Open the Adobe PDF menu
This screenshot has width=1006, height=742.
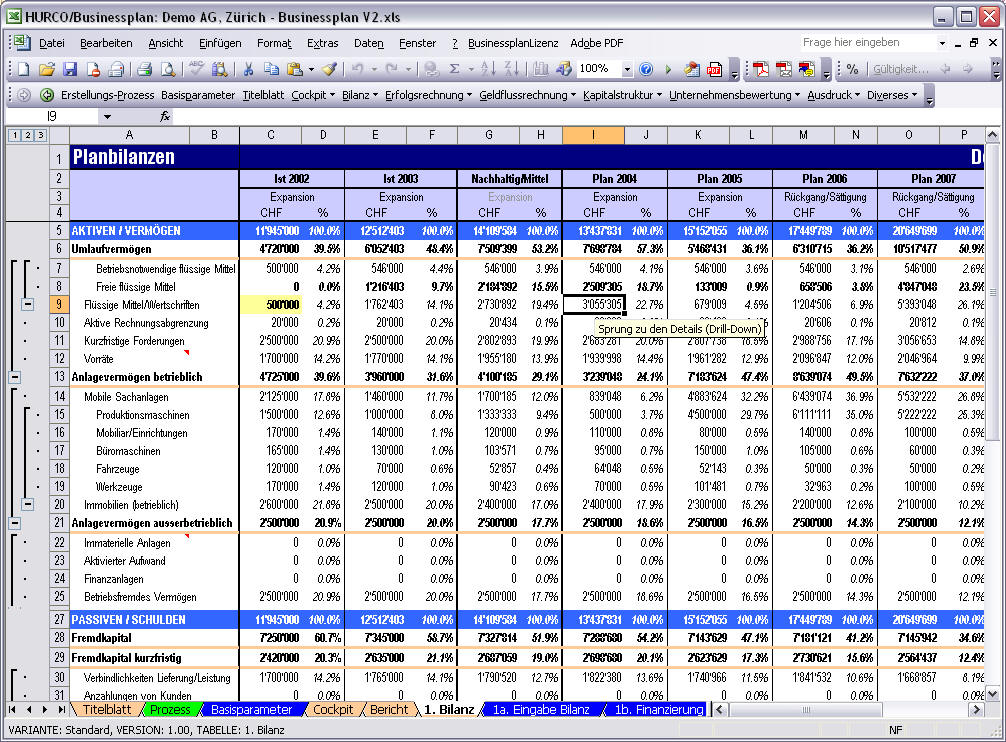pyautogui.click(x=596, y=43)
